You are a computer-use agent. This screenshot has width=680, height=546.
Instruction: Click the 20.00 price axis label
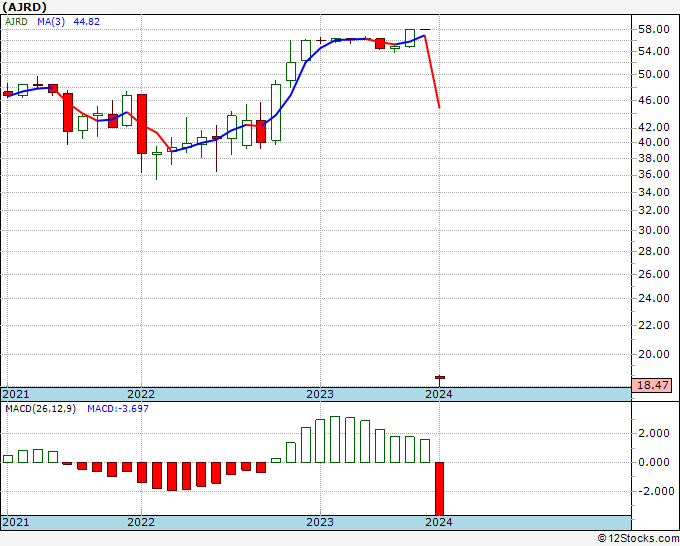coord(654,354)
